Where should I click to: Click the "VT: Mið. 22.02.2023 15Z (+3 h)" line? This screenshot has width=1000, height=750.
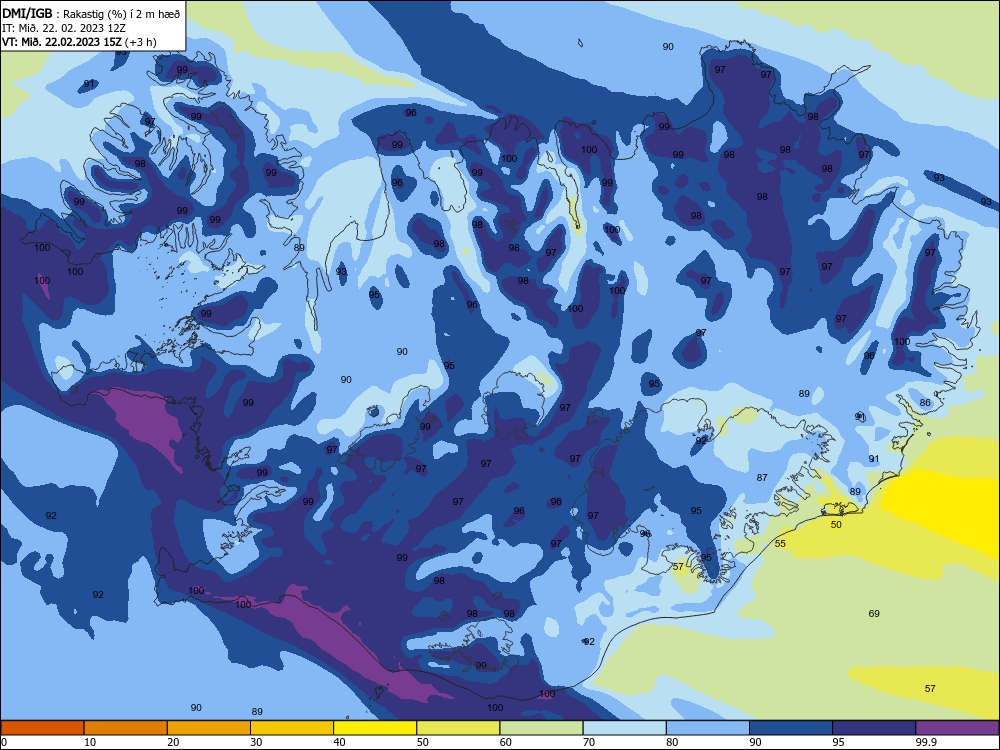pos(78,42)
